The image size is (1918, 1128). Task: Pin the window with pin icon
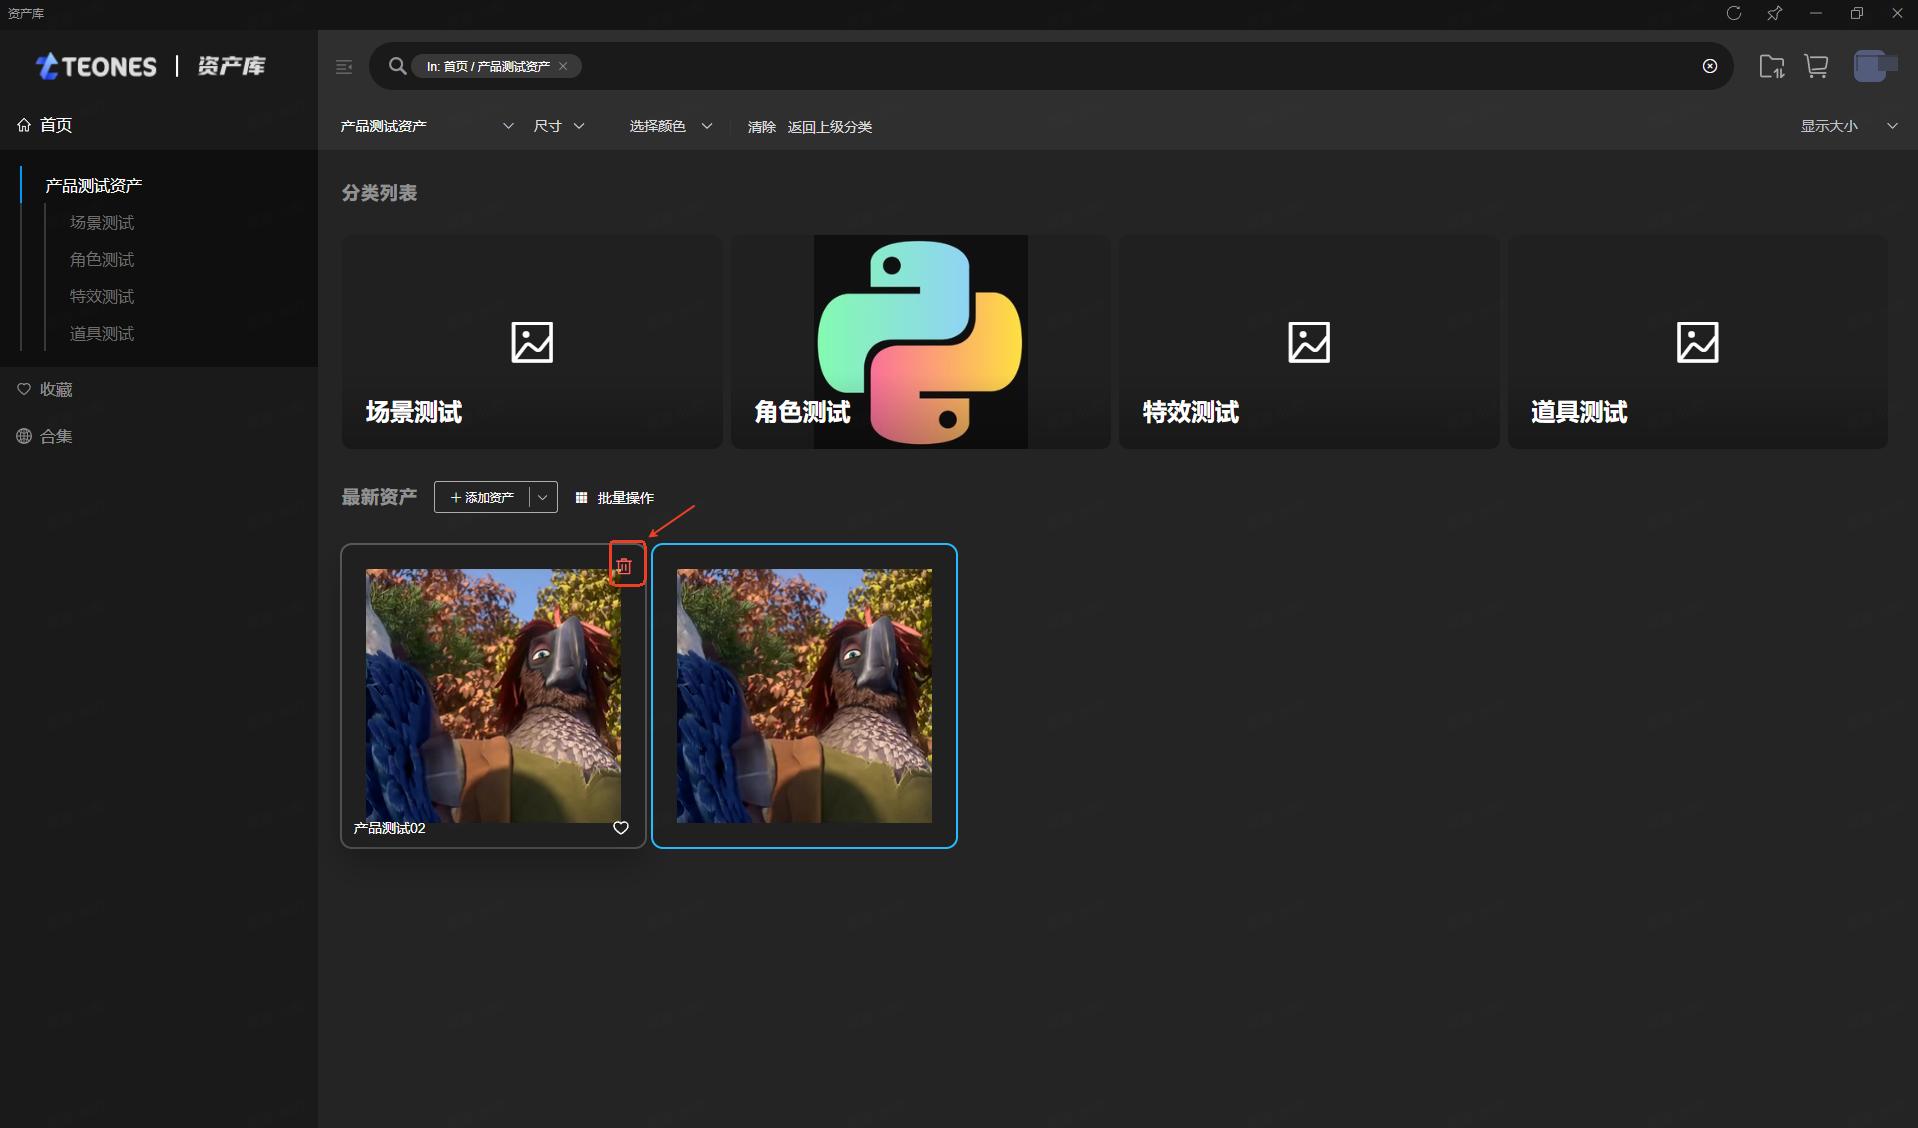pyautogui.click(x=1775, y=13)
